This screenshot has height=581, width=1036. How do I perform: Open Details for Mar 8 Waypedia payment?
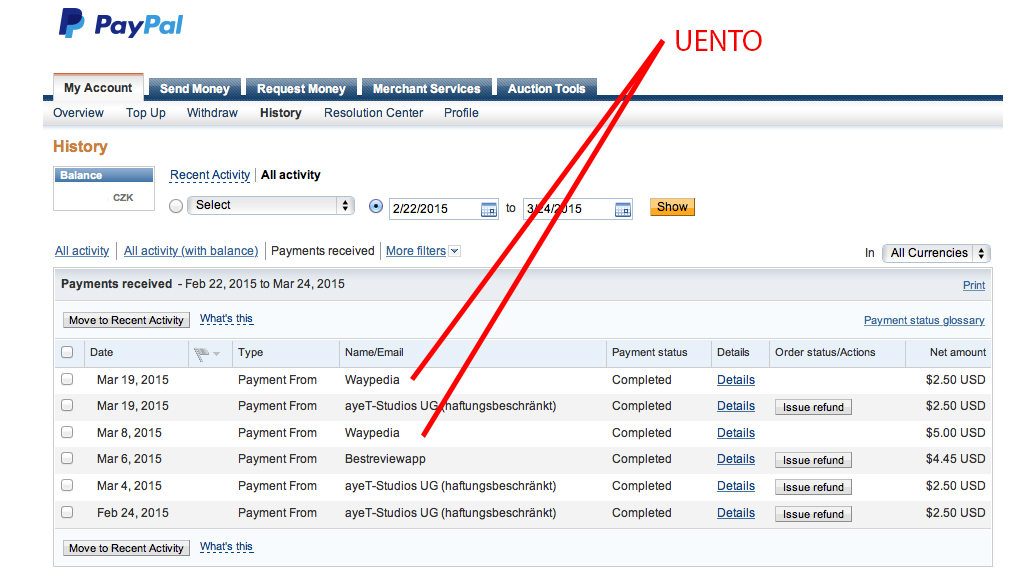tap(736, 433)
